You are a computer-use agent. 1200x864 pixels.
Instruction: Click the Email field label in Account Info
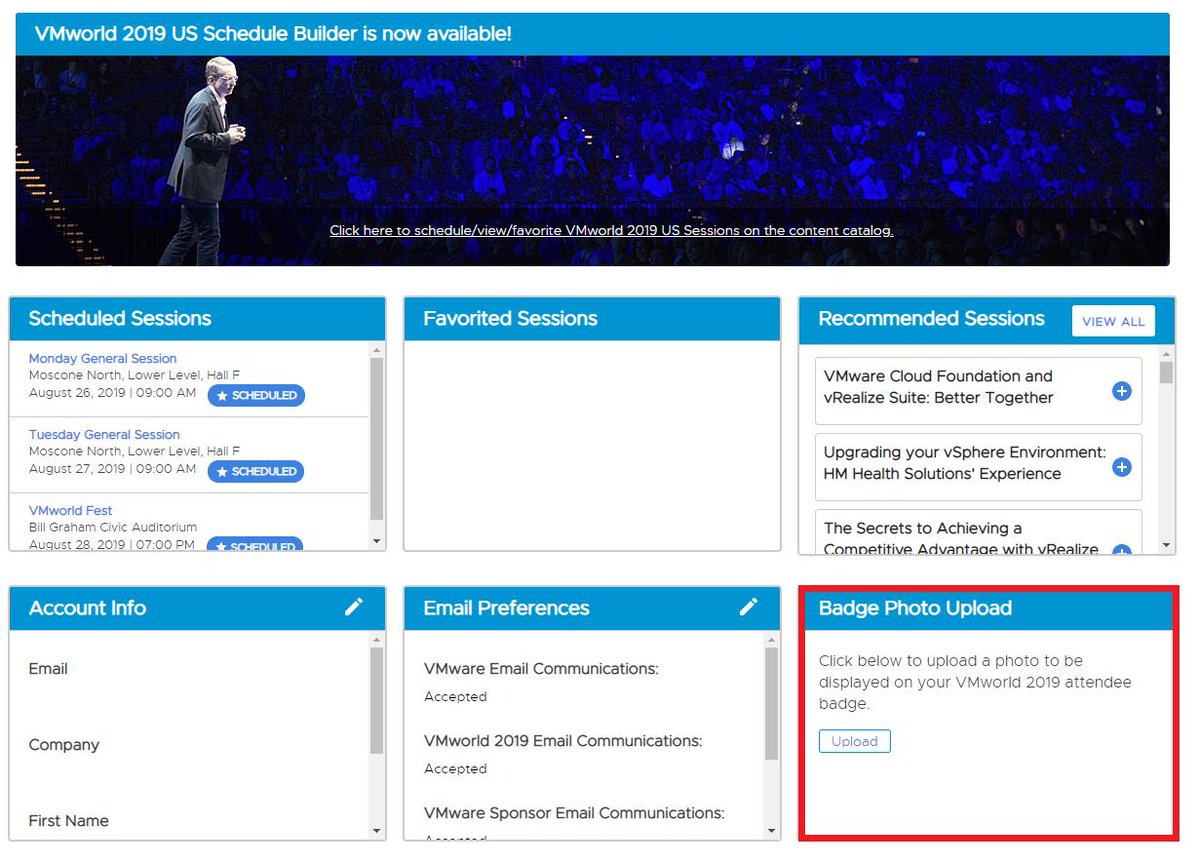click(48, 668)
